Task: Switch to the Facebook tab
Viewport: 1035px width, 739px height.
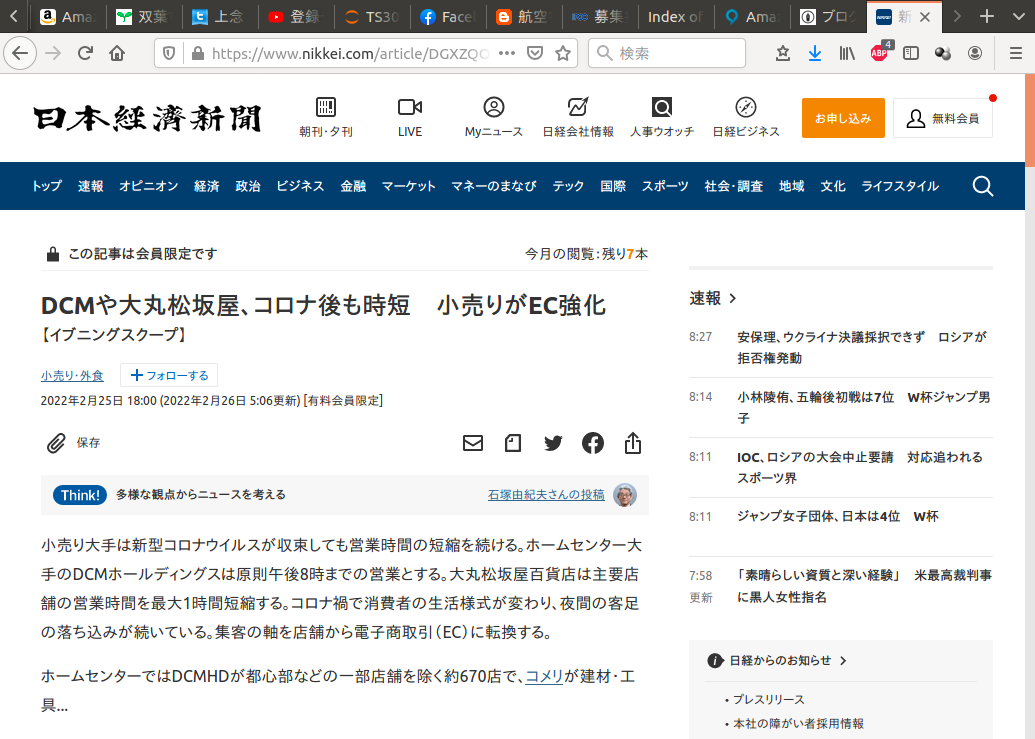Action: tap(448, 16)
